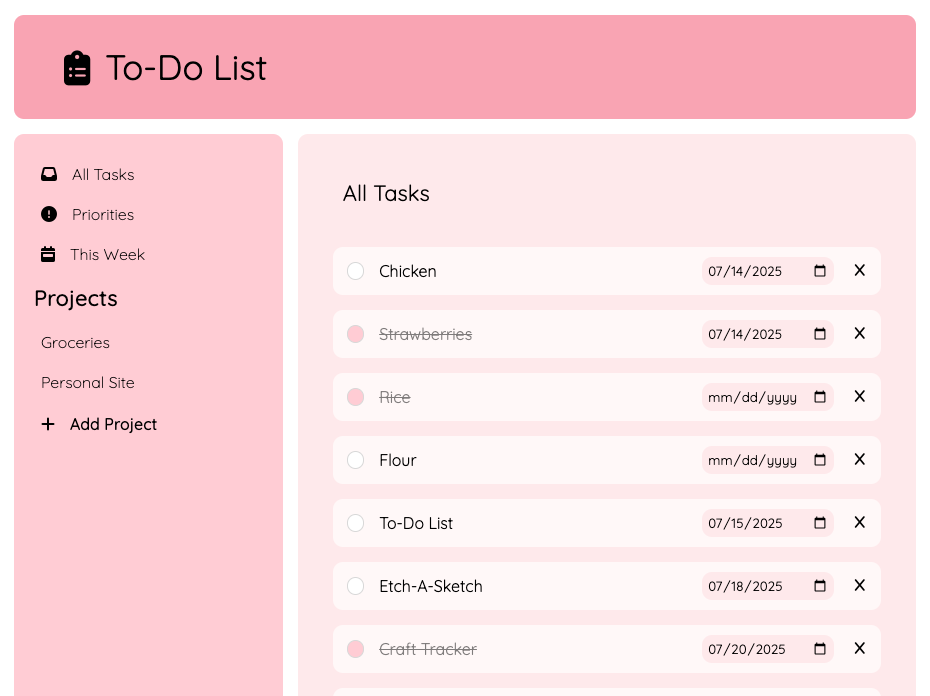Show the Priorities task view

click(102, 215)
